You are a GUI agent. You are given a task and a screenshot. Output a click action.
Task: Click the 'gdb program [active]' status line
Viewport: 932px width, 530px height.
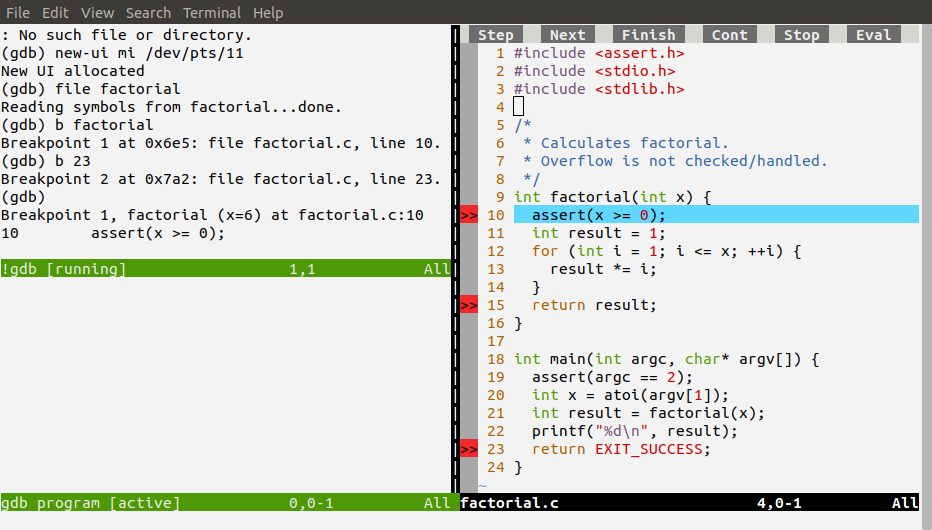click(x=230, y=503)
